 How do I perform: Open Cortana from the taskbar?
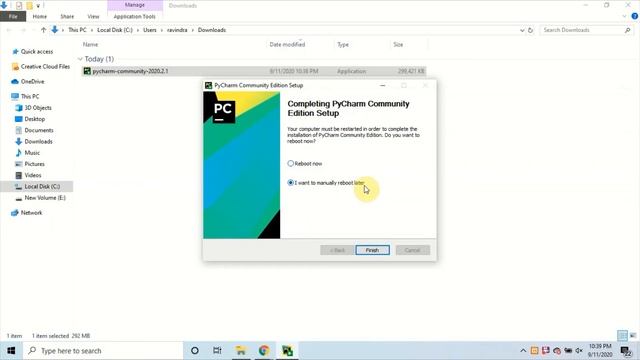point(195,351)
